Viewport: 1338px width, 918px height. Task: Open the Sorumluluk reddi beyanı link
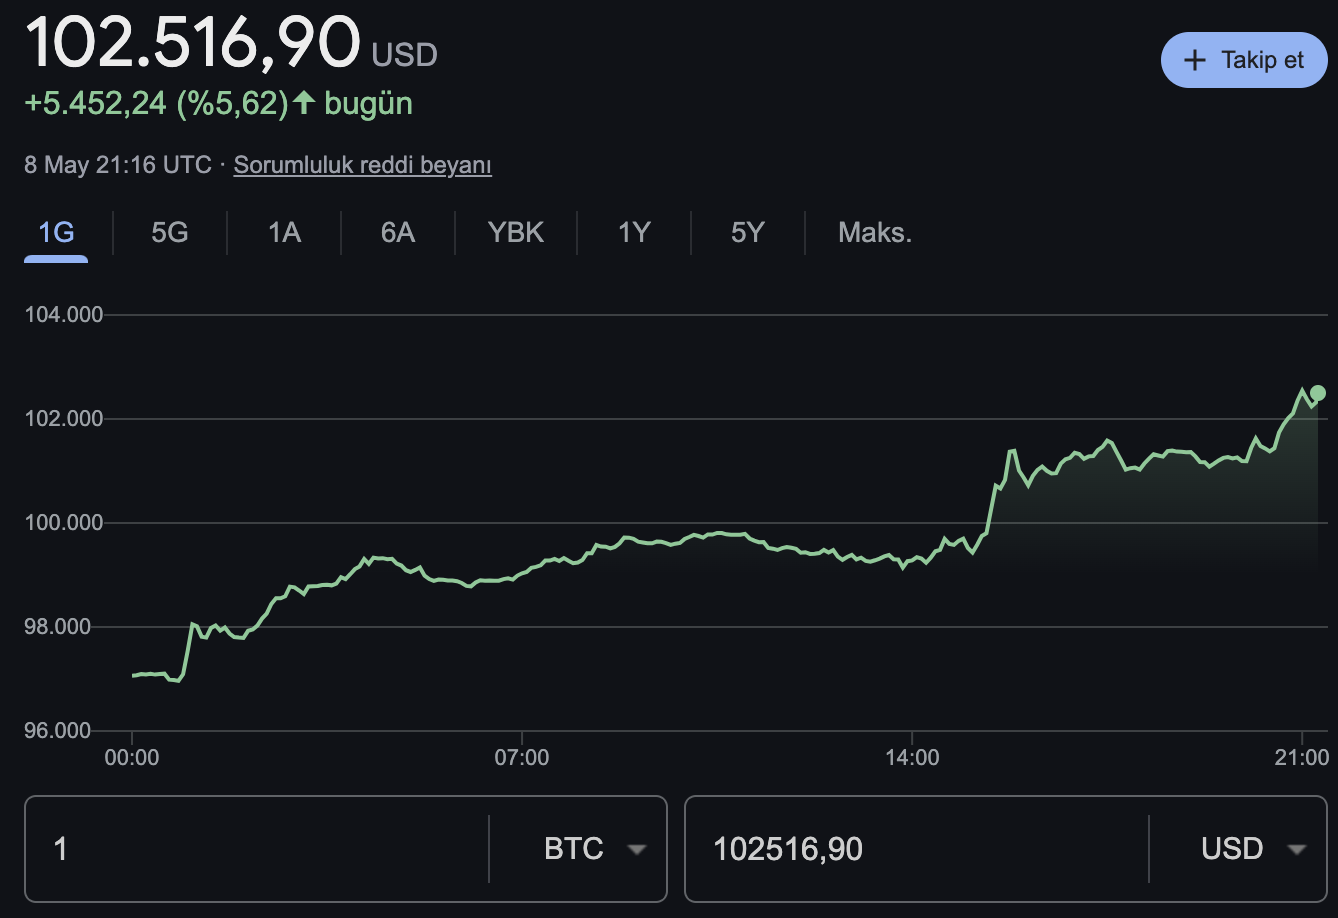coord(362,165)
